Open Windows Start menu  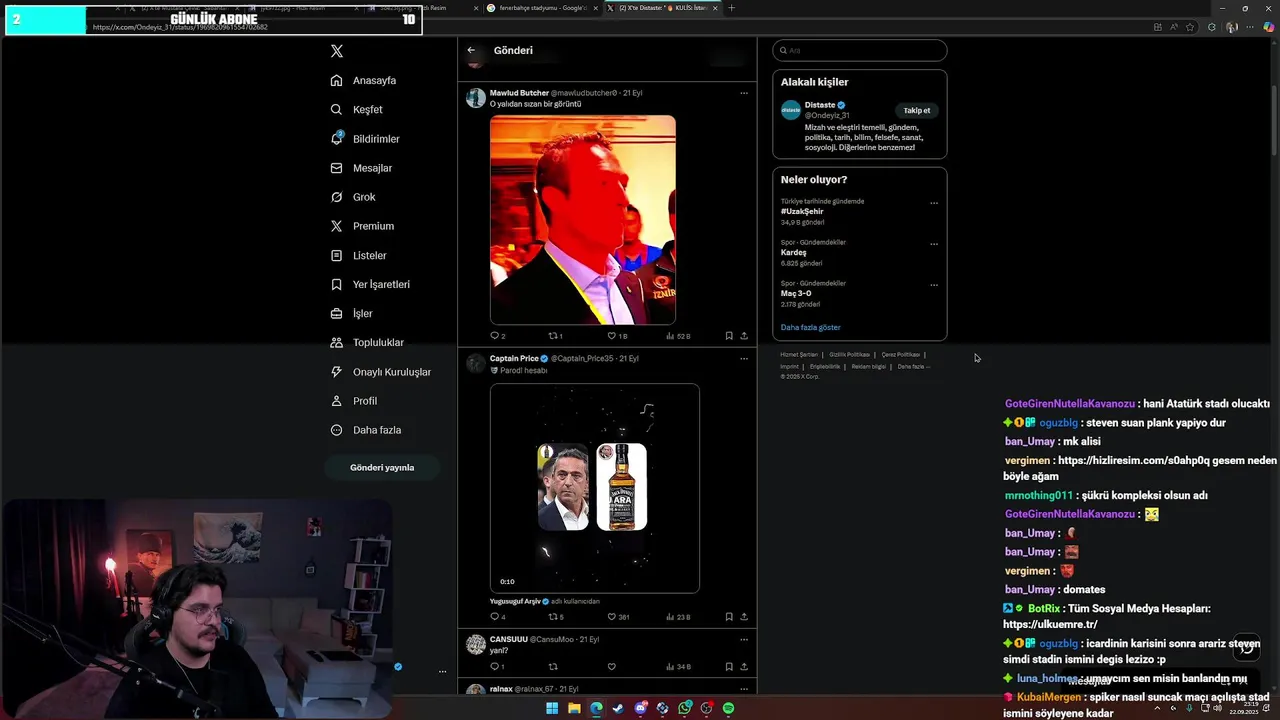(552, 708)
